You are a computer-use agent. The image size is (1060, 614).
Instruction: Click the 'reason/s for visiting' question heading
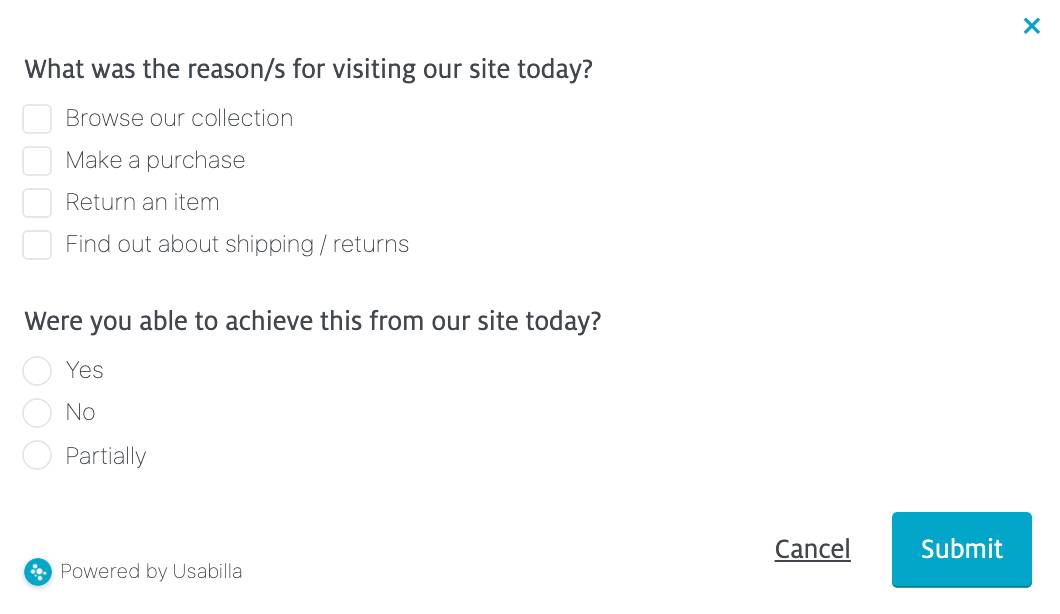pyautogui.click(x=308, y=69)
